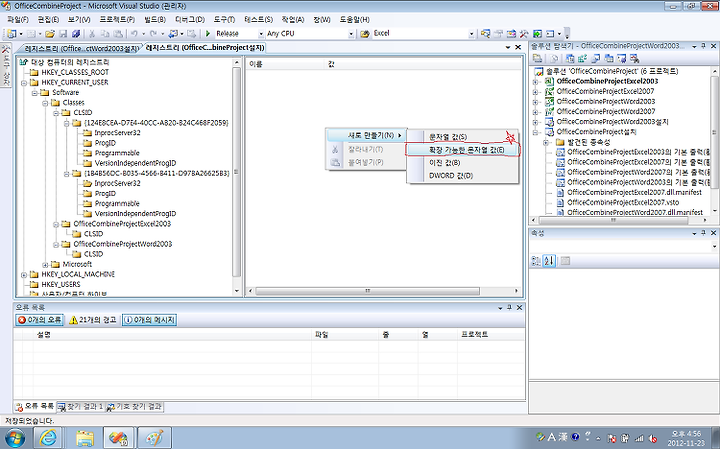This screenshot has width=720, height=449.
Task: Switch to 기호 찾기 결과 bottom tab
Action: point(135,406)
